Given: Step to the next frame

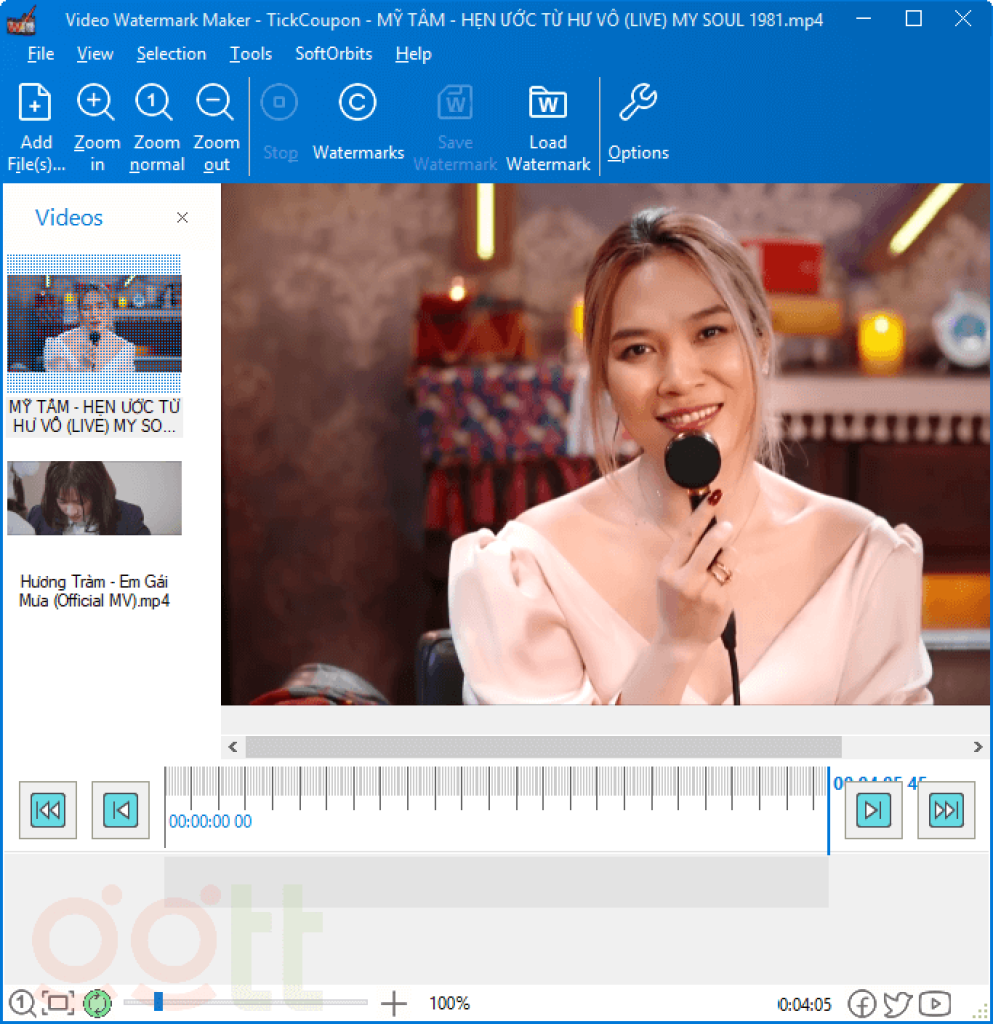Looking at the screenshot, I should tap(873, 810).
